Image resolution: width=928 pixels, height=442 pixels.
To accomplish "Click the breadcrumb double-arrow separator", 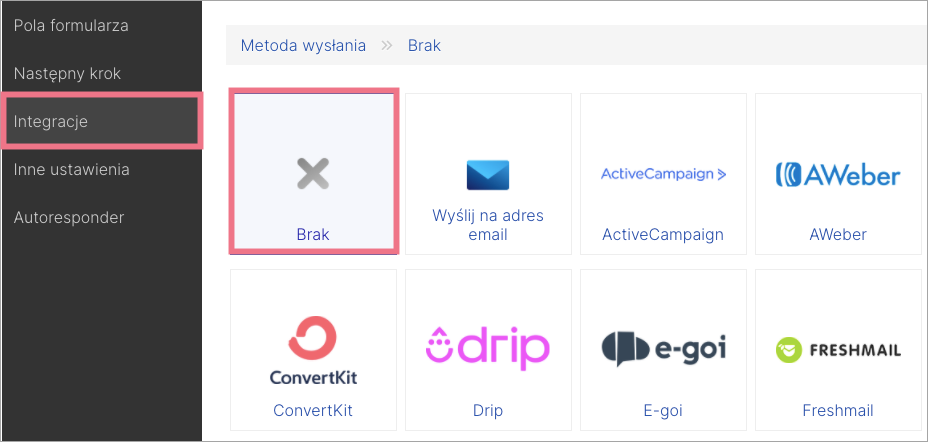I will pyautogui.click(x=387, y=46).
